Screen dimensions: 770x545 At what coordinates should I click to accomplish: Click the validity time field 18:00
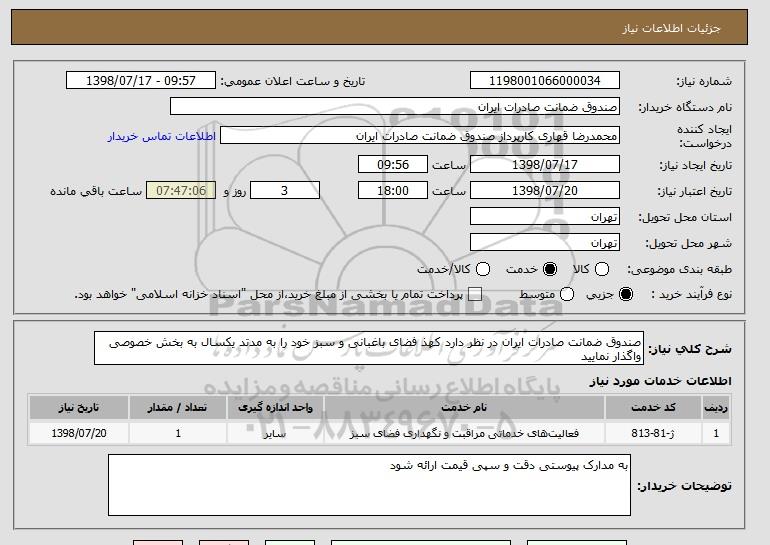point(393,191)
